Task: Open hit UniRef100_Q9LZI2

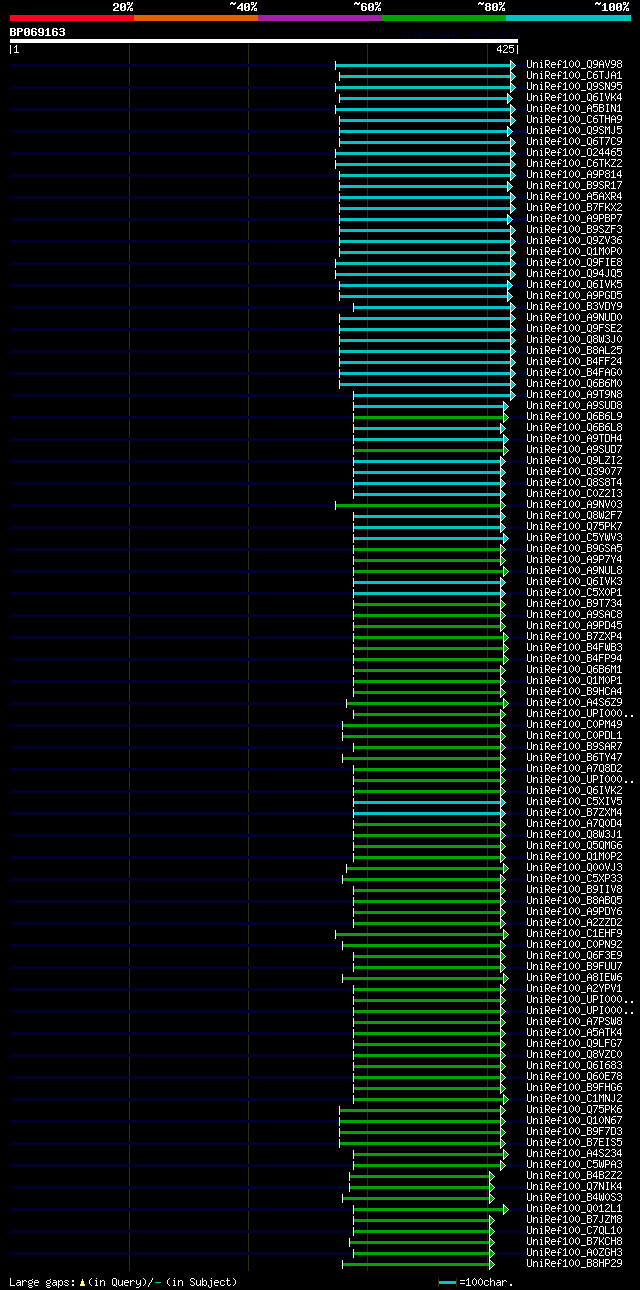Action: [574, 460]
